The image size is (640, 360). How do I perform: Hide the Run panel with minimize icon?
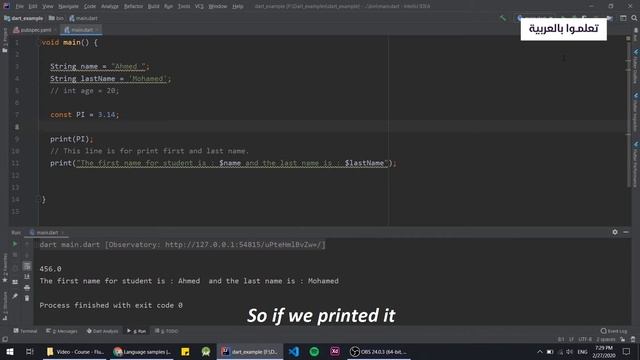(x=626, y=232)
